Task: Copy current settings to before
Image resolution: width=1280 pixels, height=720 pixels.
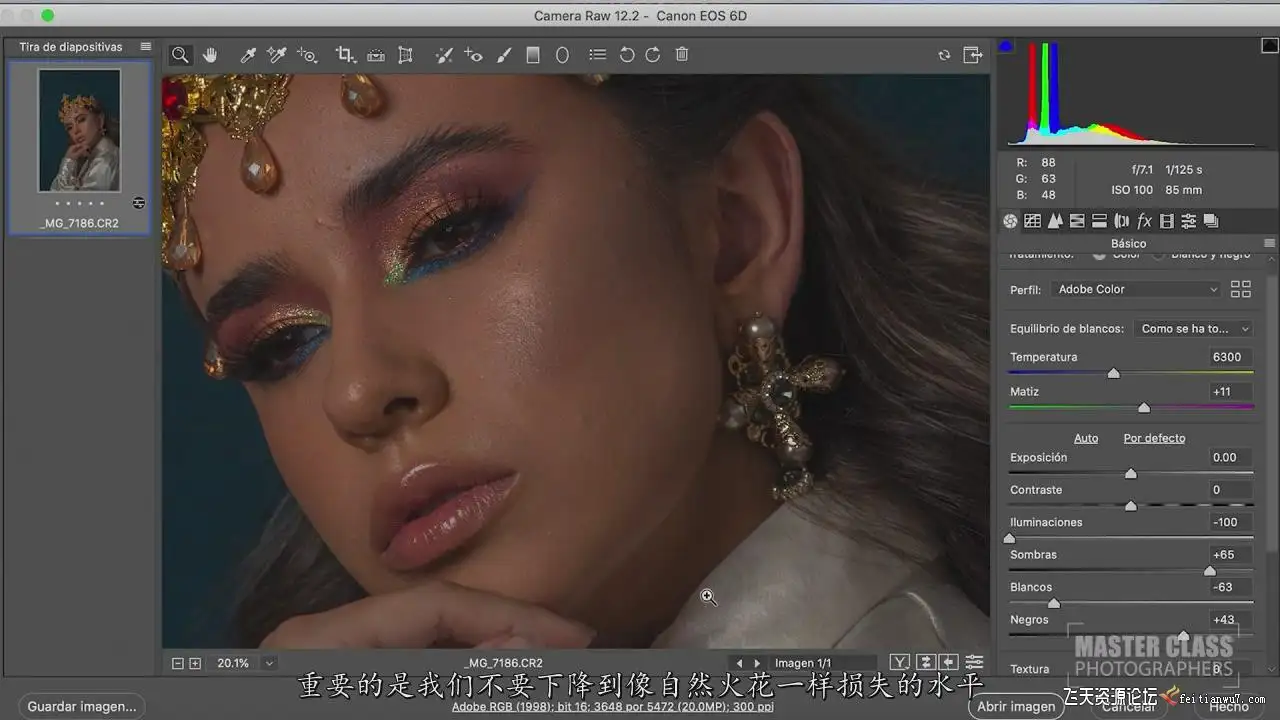Action: point(948,662)
